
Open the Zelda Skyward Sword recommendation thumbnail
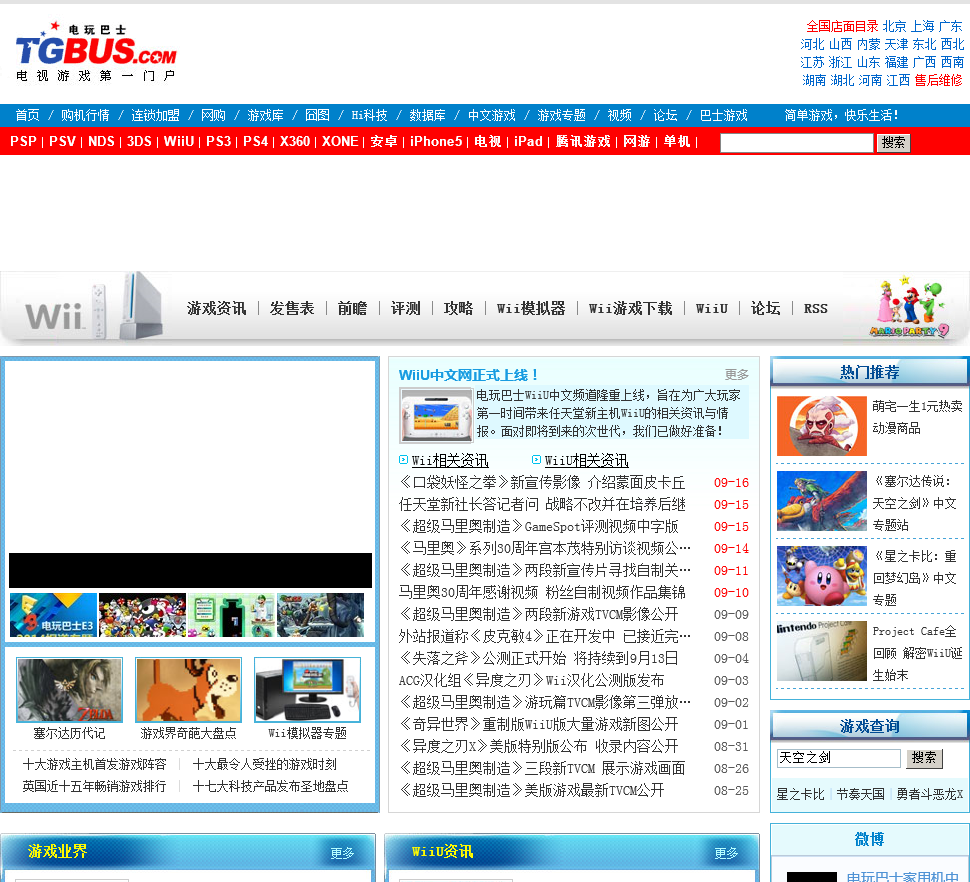(x=822, y=501)
